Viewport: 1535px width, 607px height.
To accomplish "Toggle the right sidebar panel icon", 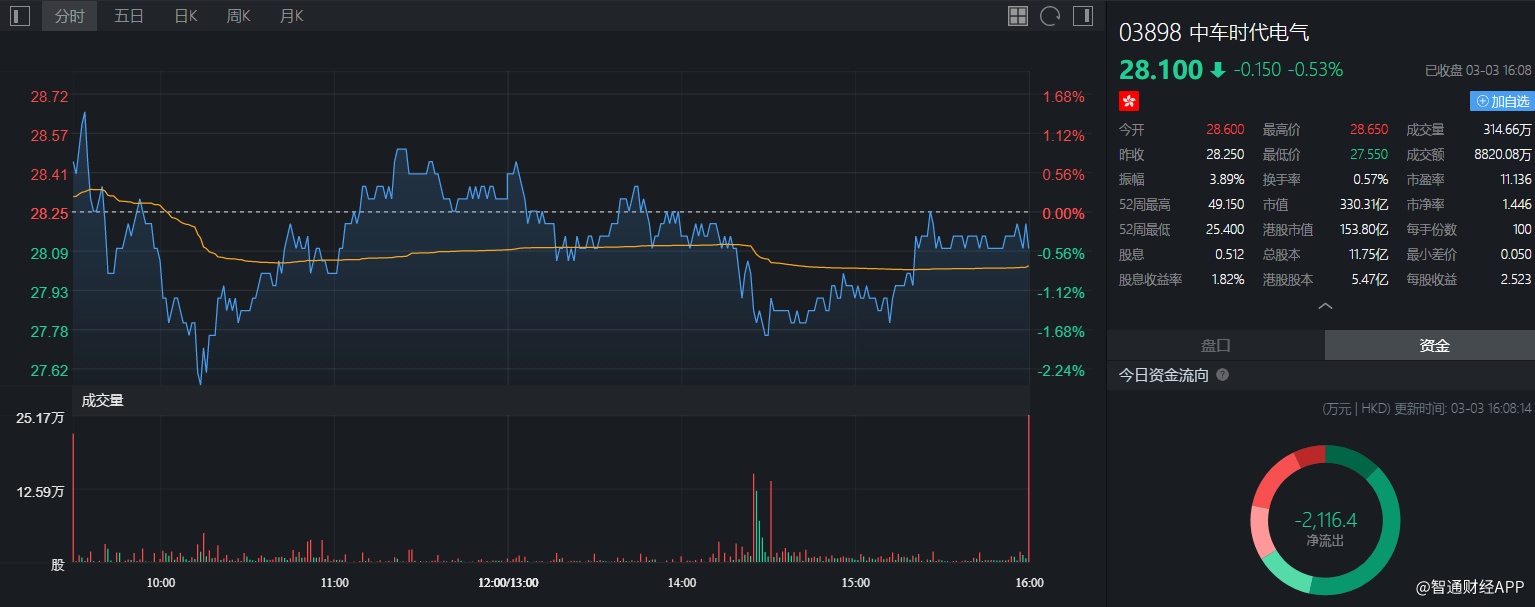I will tap(1083, 16).
